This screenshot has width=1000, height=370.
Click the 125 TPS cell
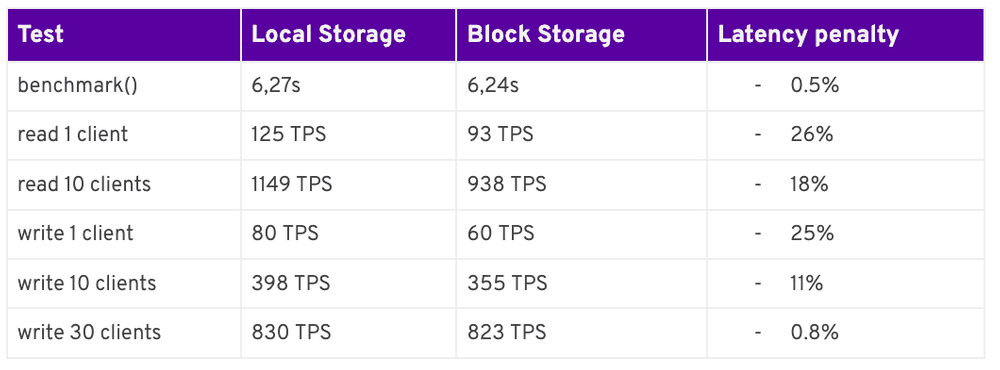[x=288, y=134]
